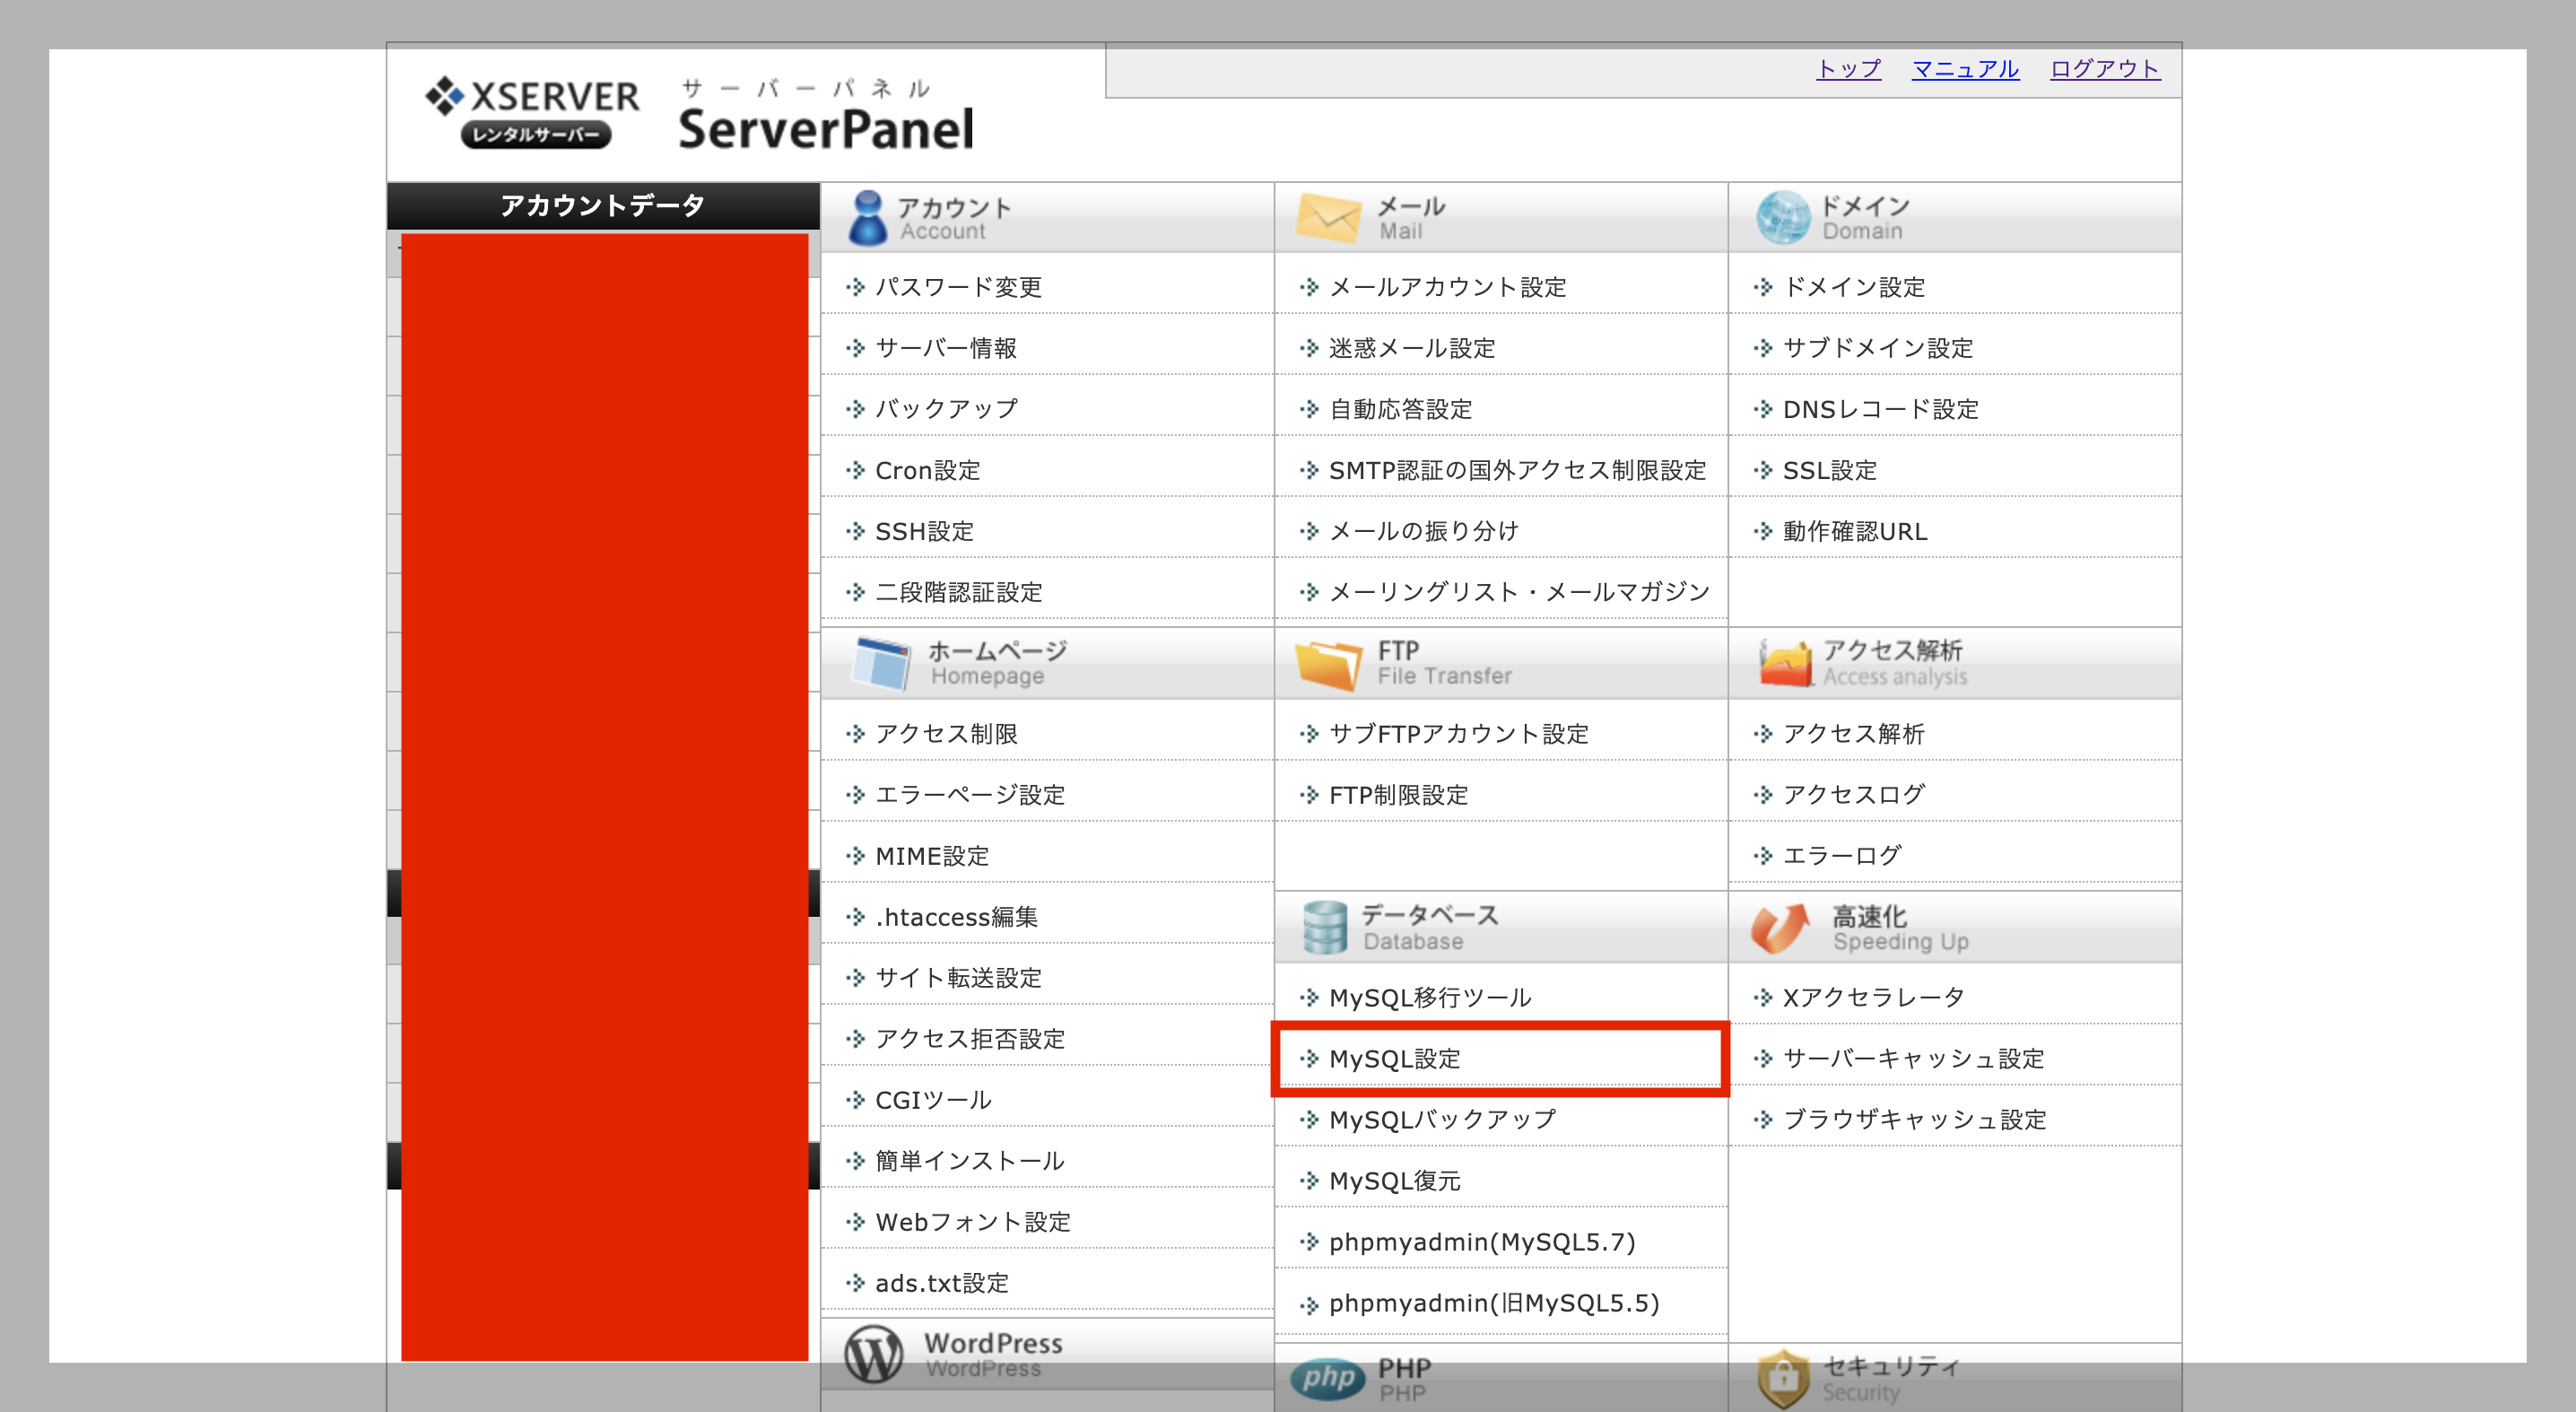2576x1412 pixels.
Task: Go to .htaccess編集
Action: pyautogui.click(x=956, y=916)
